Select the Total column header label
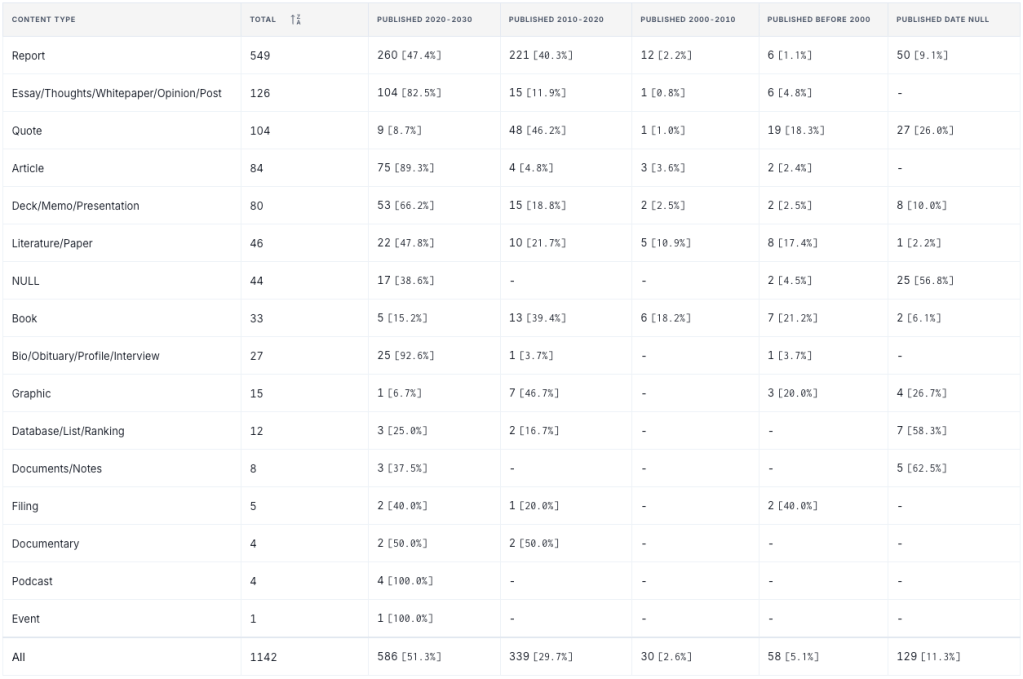Screen dimensions: 1023x679 pos(262,19)
